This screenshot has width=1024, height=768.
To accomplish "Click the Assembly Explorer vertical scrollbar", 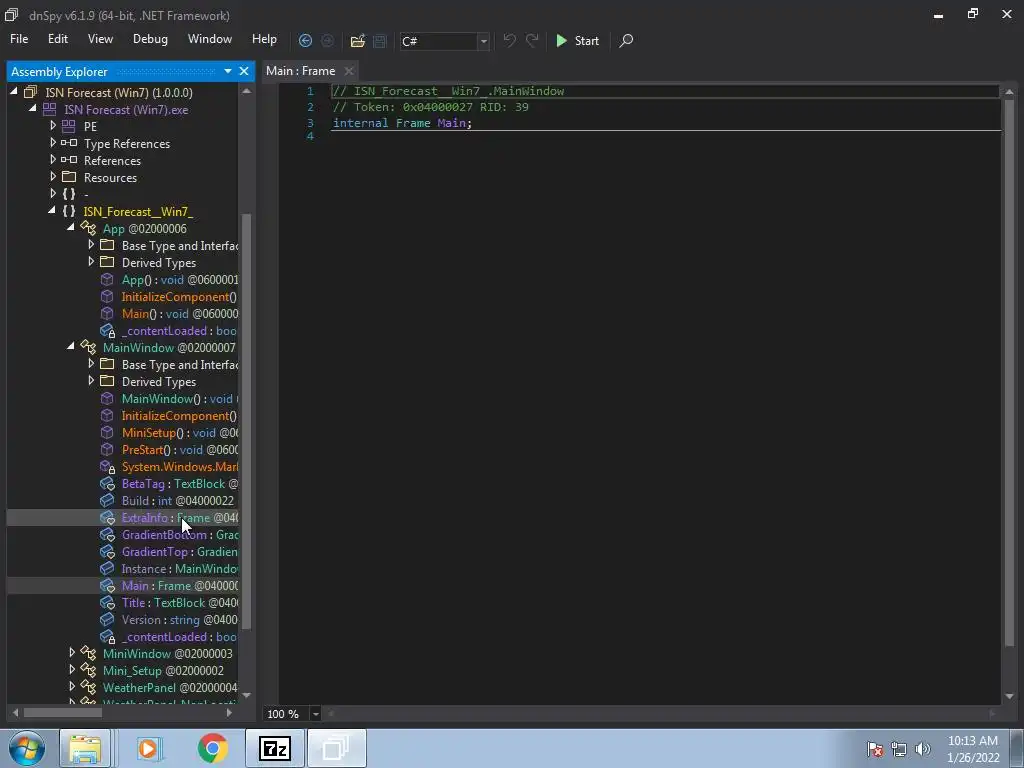I will pyautogui.click(x=246, y=421).
